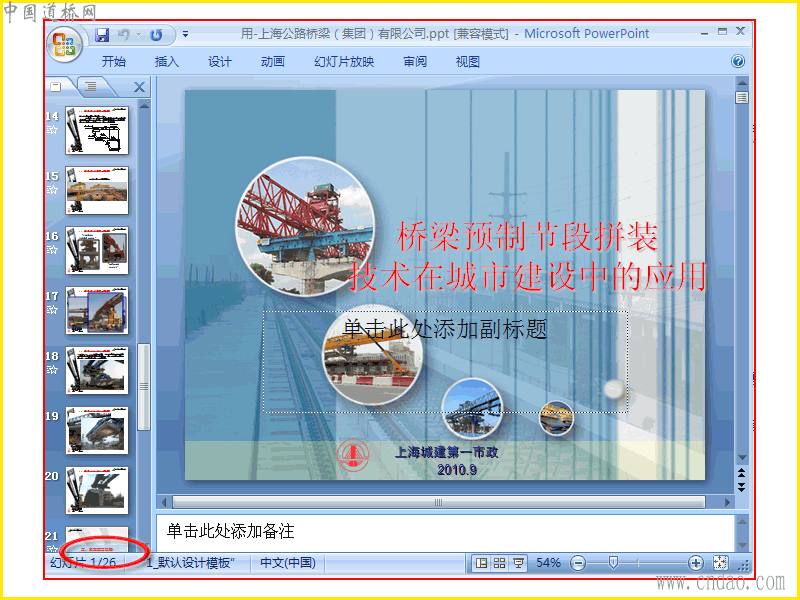The height and width of the screenshot is (600, 800).
Task: Select slide 14 thumbnail
Action: pyautogui.click(x=97, y=131)
